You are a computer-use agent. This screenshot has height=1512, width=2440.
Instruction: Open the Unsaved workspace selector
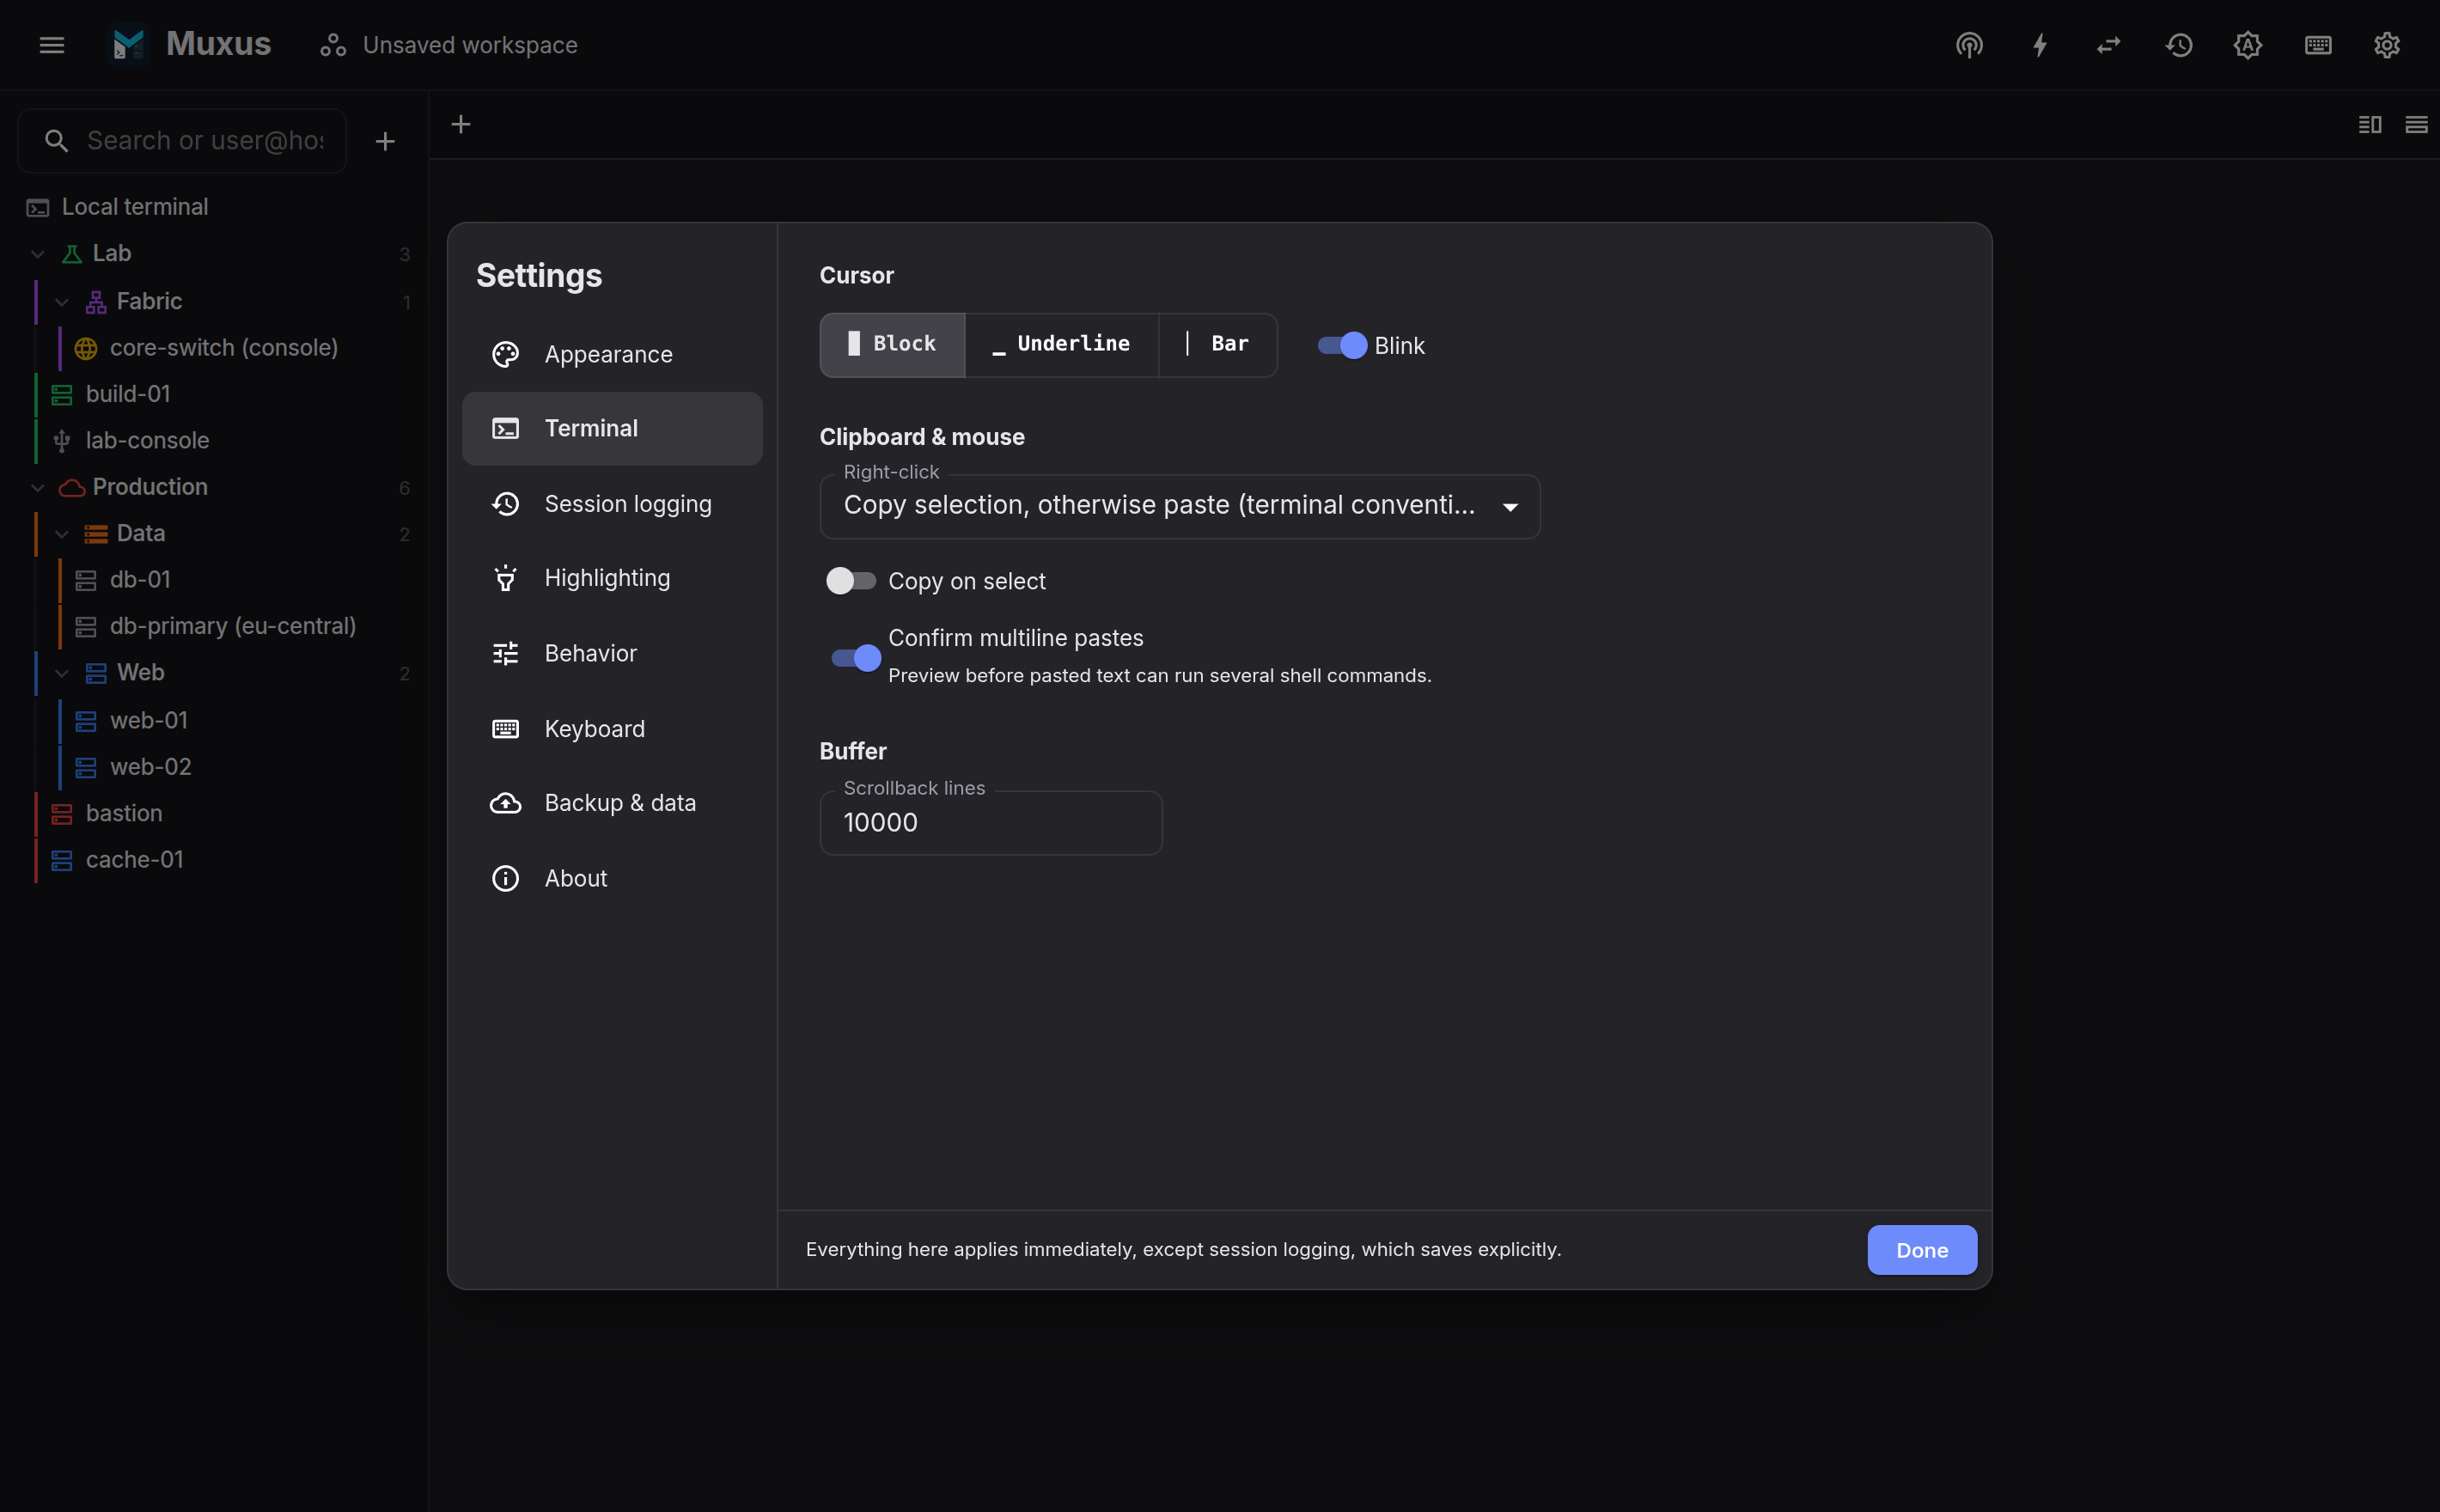click(449, 45)
